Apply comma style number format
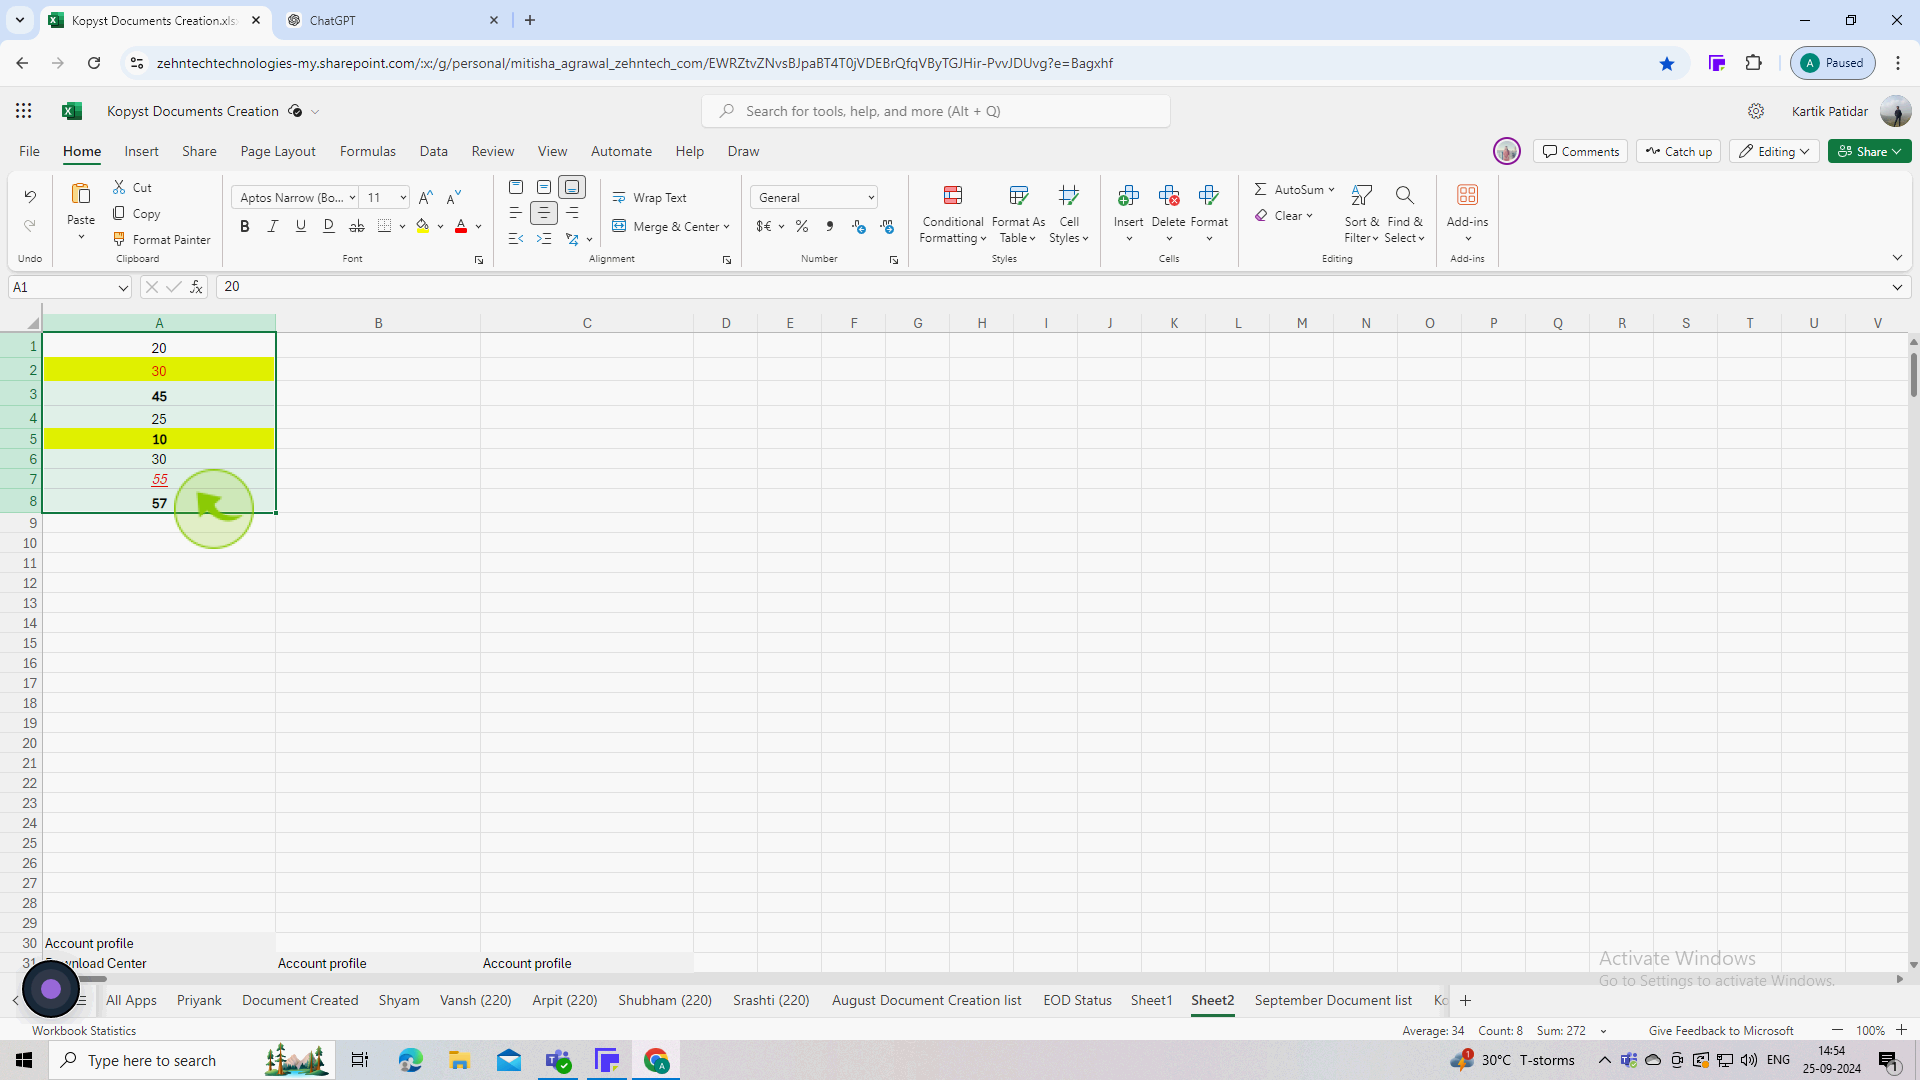This screenshot has width=1920, height=1080. 830,227
